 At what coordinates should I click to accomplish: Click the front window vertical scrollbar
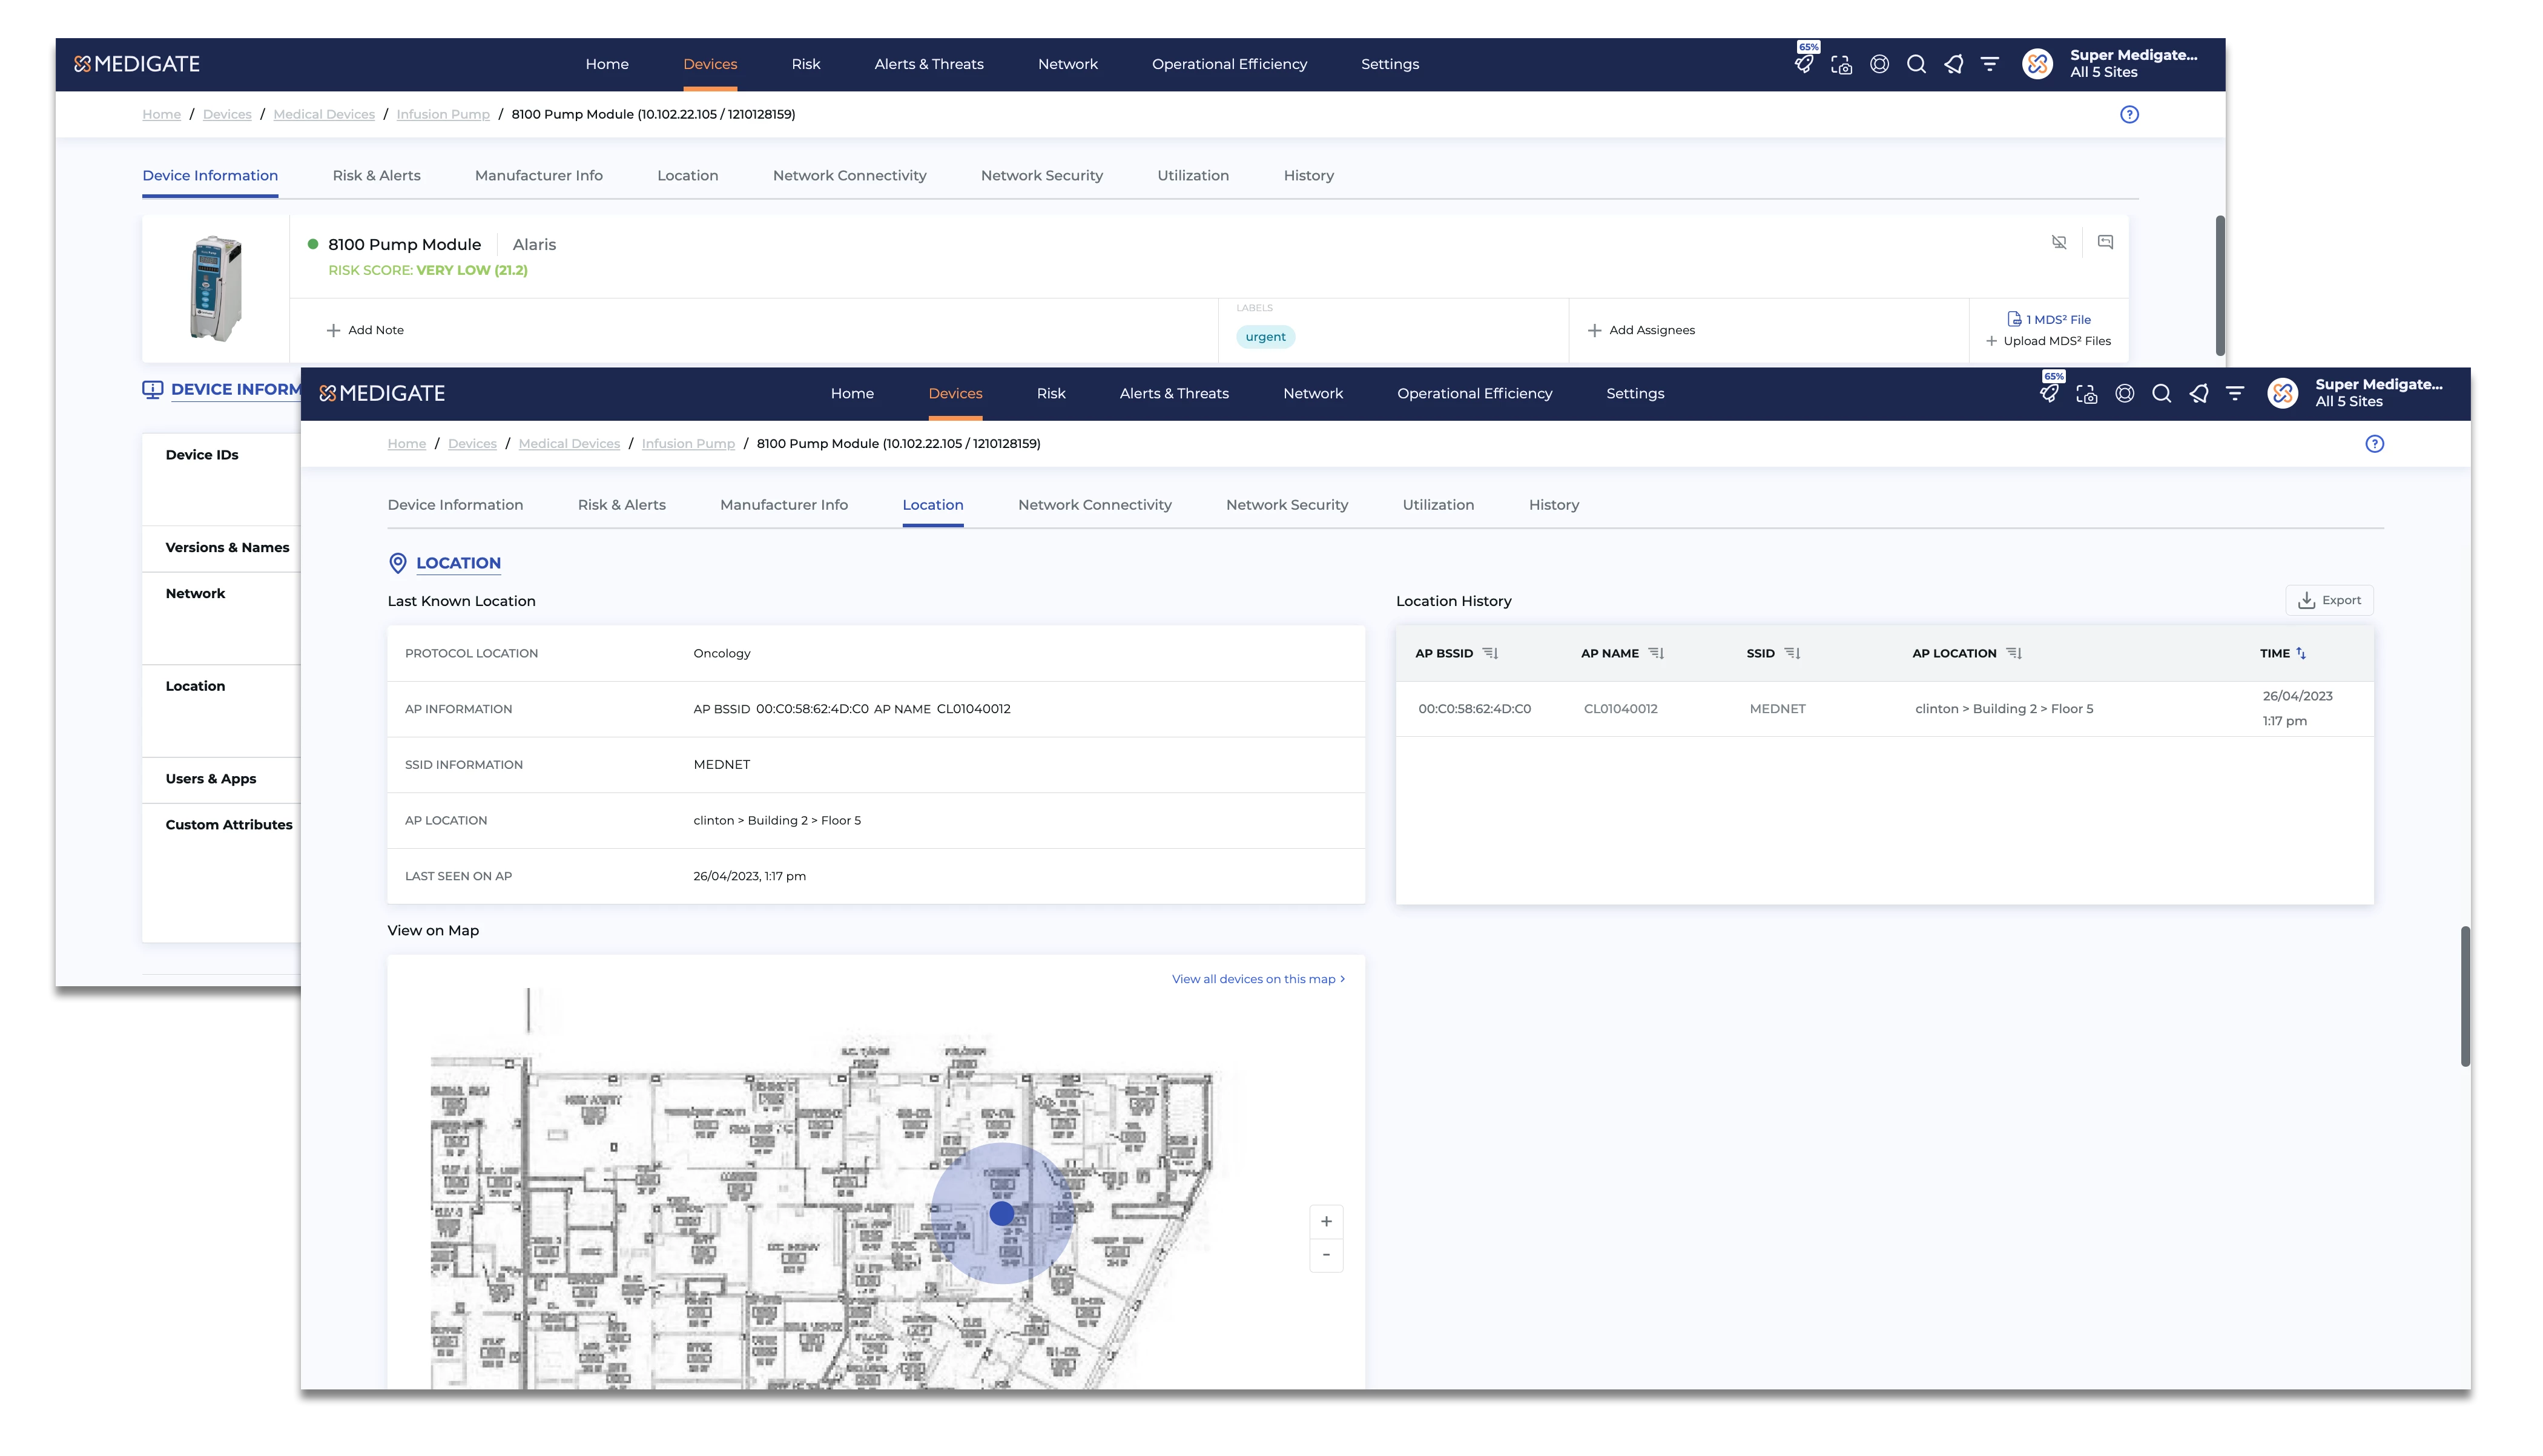[2465, 996]
